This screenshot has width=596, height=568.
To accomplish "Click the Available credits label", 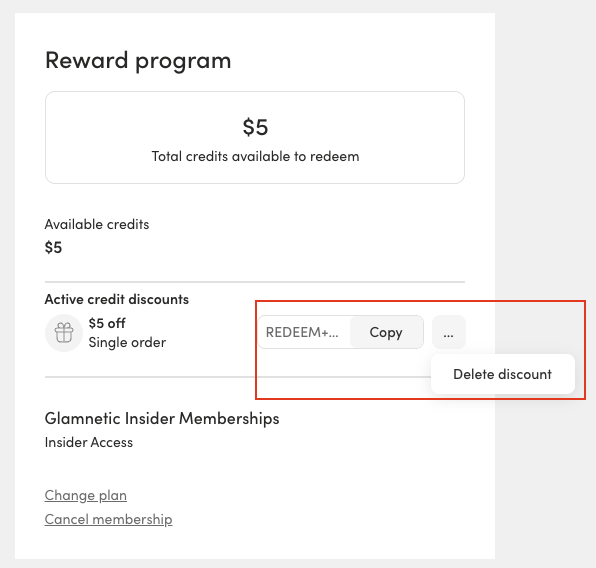I will (x=97, y=224).
